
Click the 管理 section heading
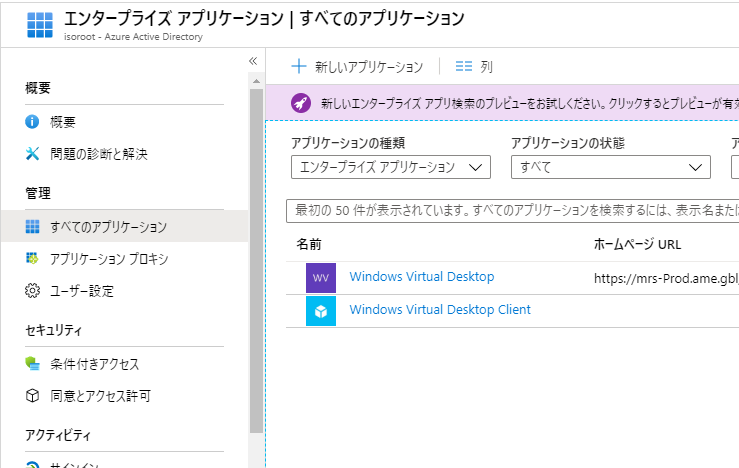38,193
